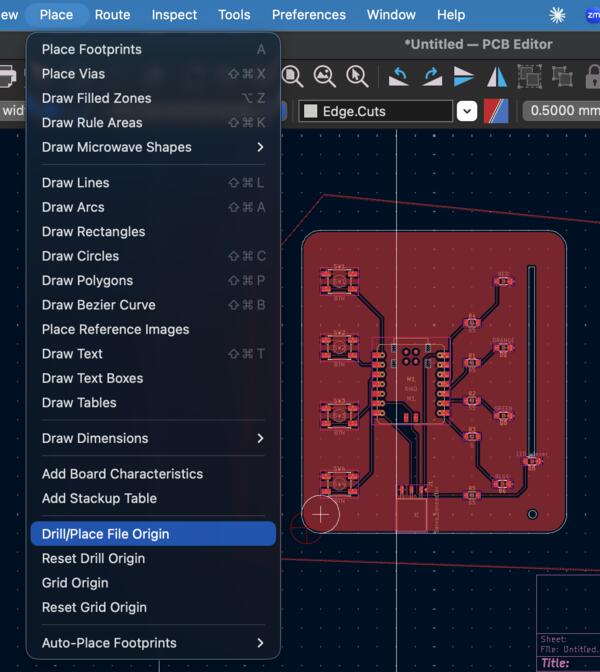600x672 pixels.
Task: Click the Mirror vertically (flip) icon
Action: tap(464, 76)
